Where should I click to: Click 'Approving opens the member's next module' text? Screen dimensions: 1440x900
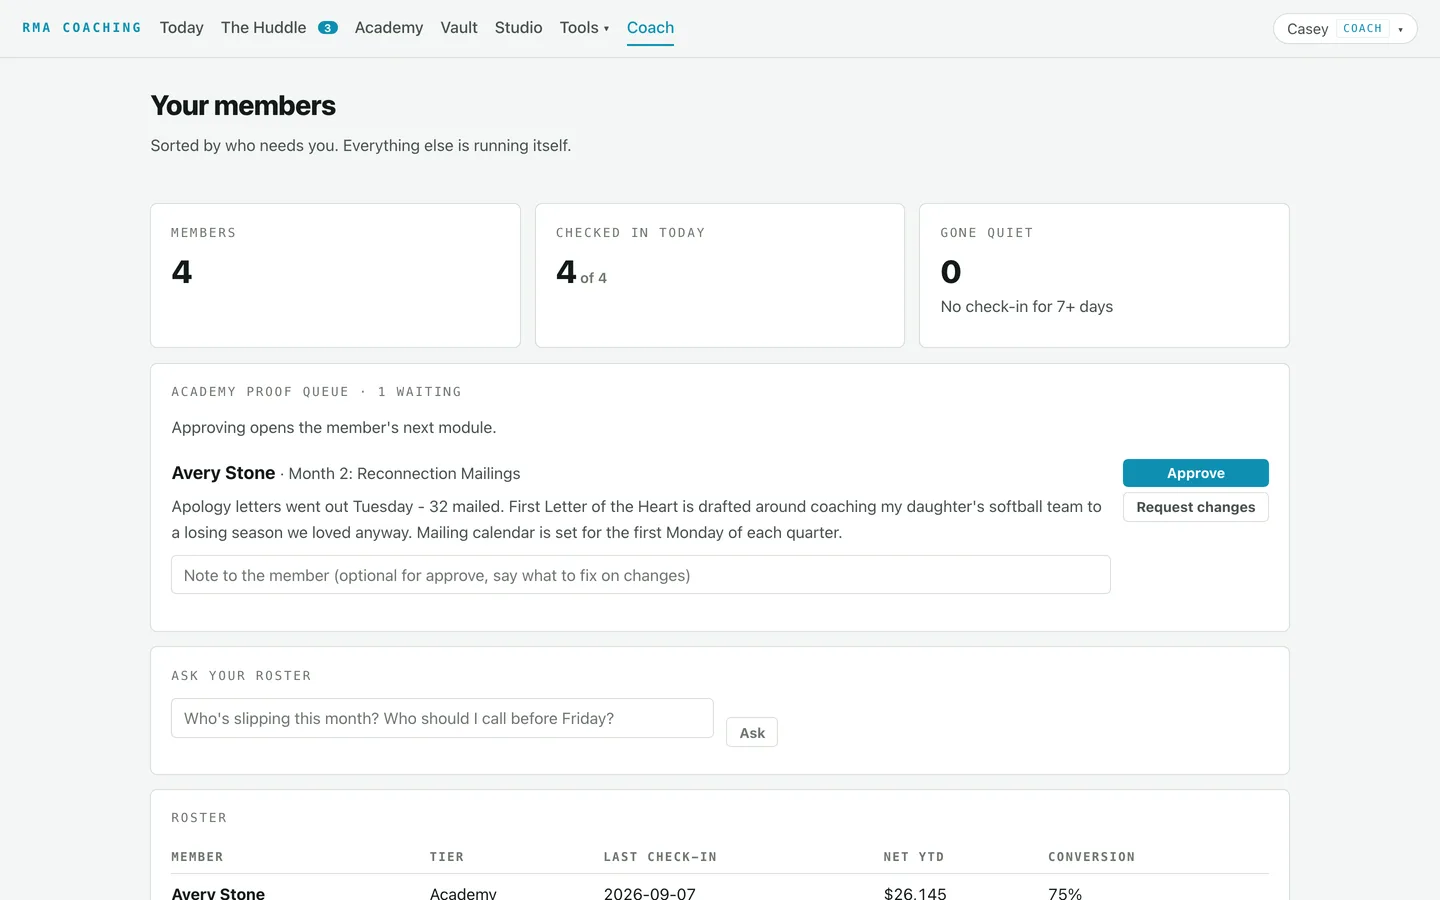point(334,428)
